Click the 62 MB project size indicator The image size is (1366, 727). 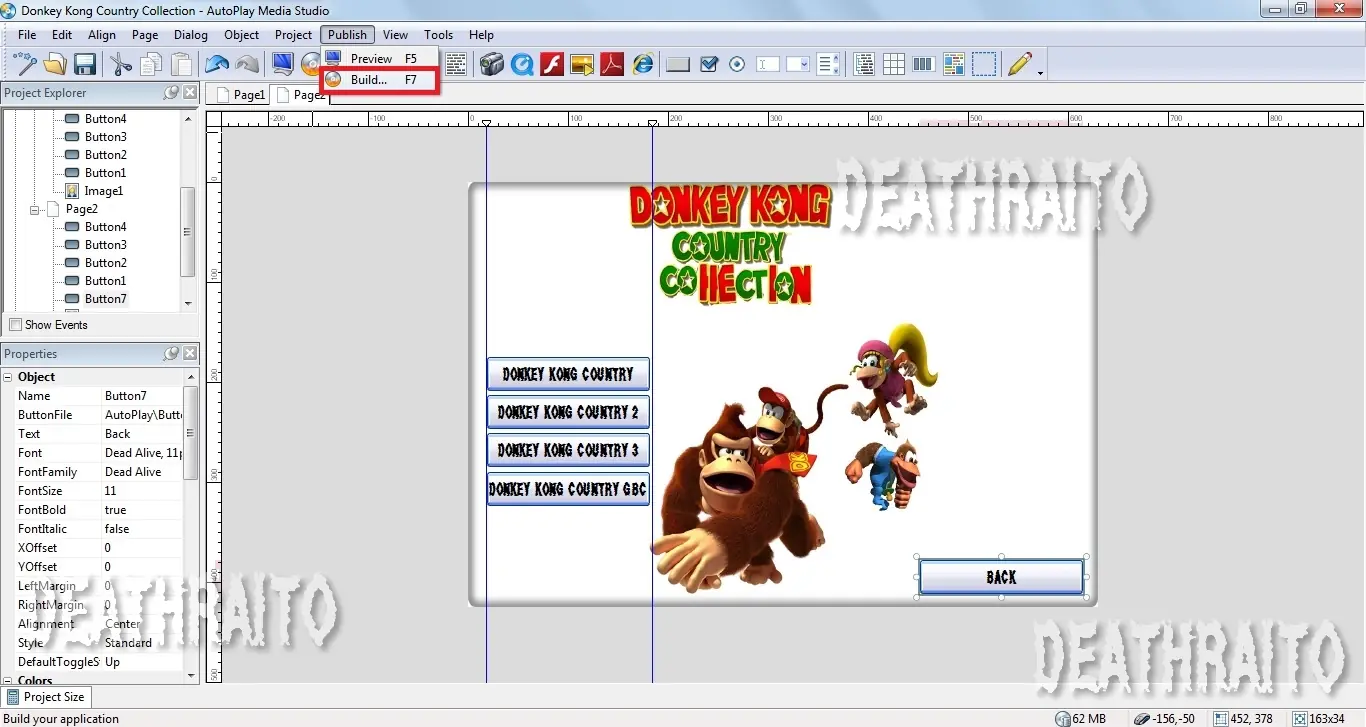(1082, 718)
